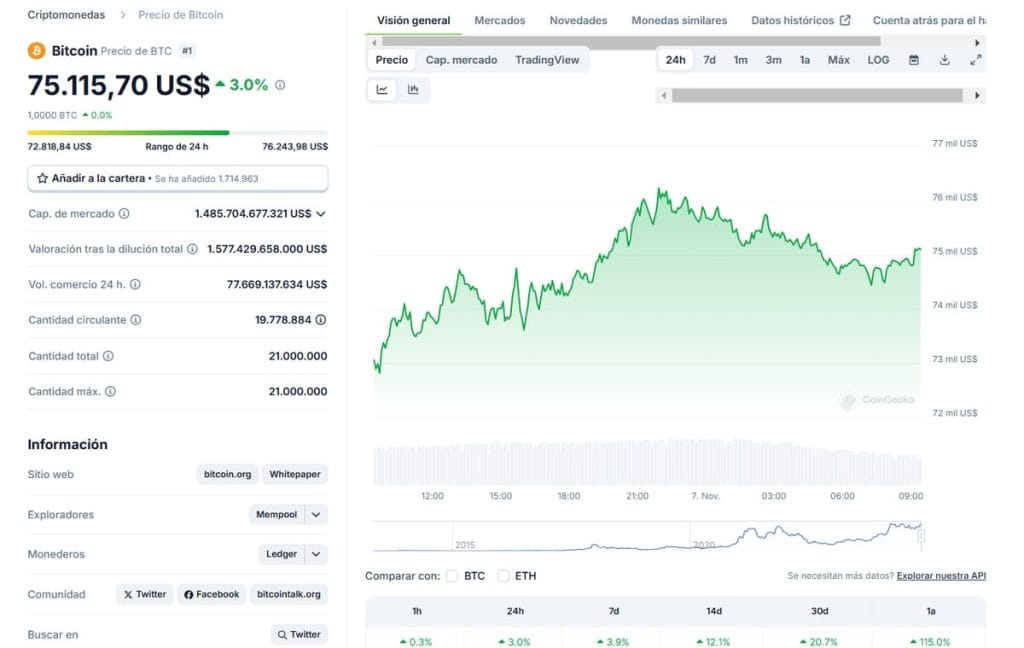Select 24h time range
Screen dimensions: 1024x648
click(x=675, y=60)
